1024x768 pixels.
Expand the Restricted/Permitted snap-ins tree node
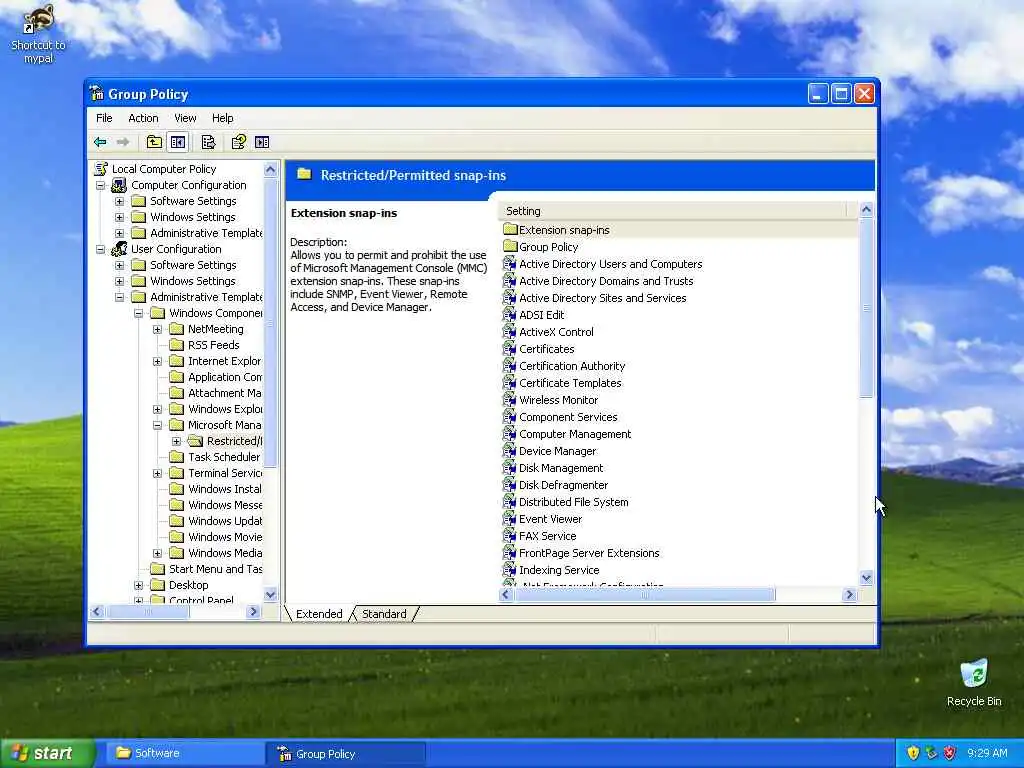pos(176,441)
